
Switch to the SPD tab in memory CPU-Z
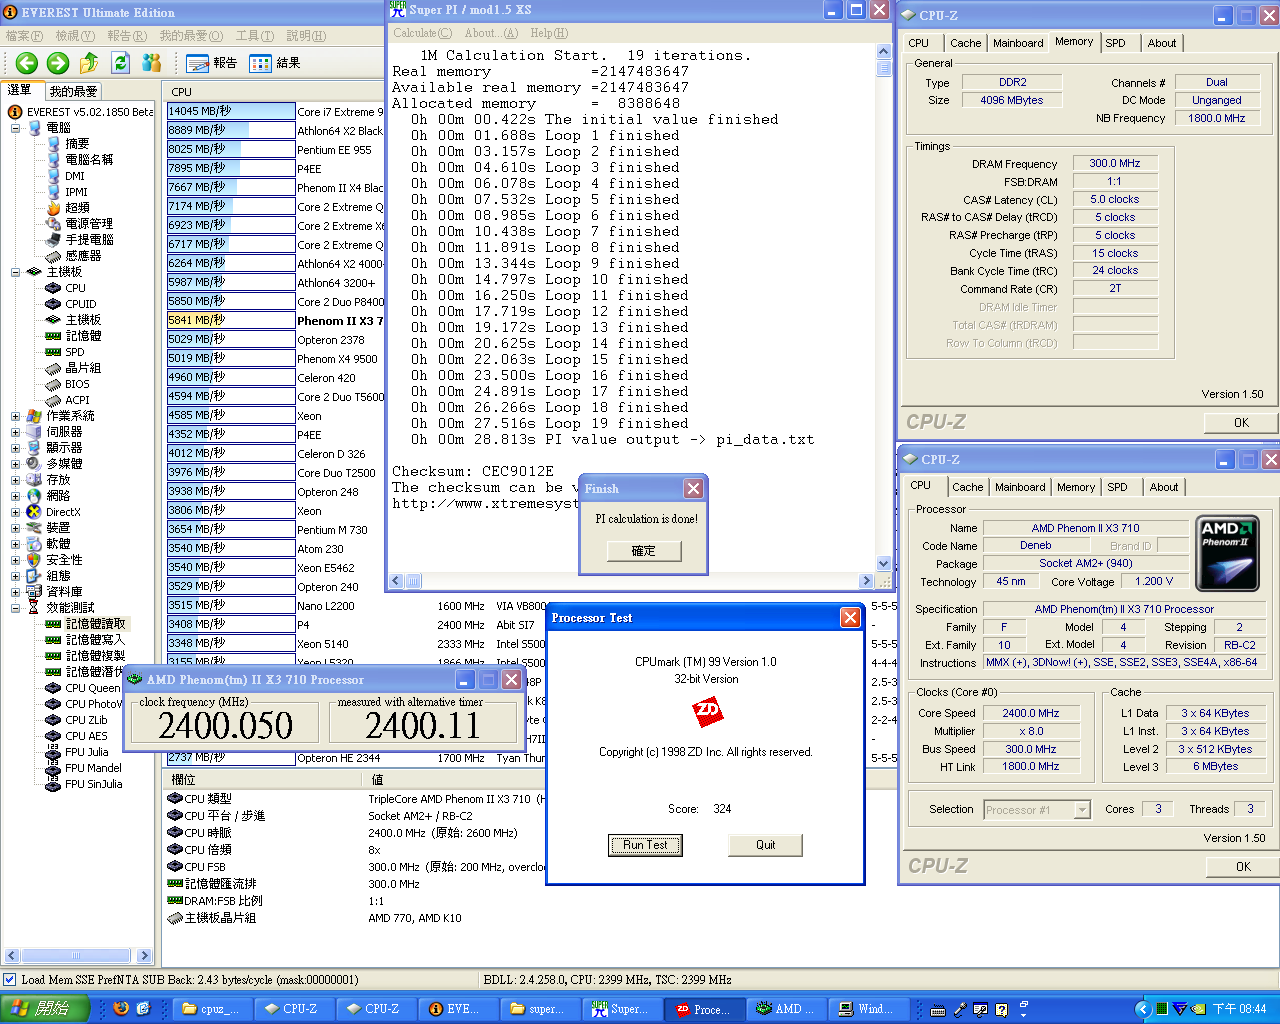coord(1115,43)
